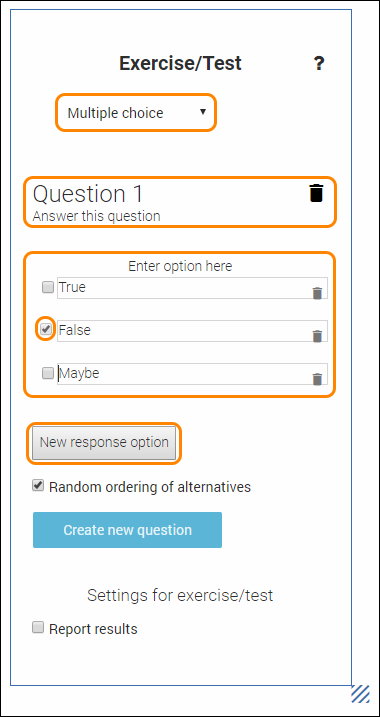The image size is (380, 717).
Task: Edit the 'Answer this question' subtitle
Action: click(x=96, y=216)
